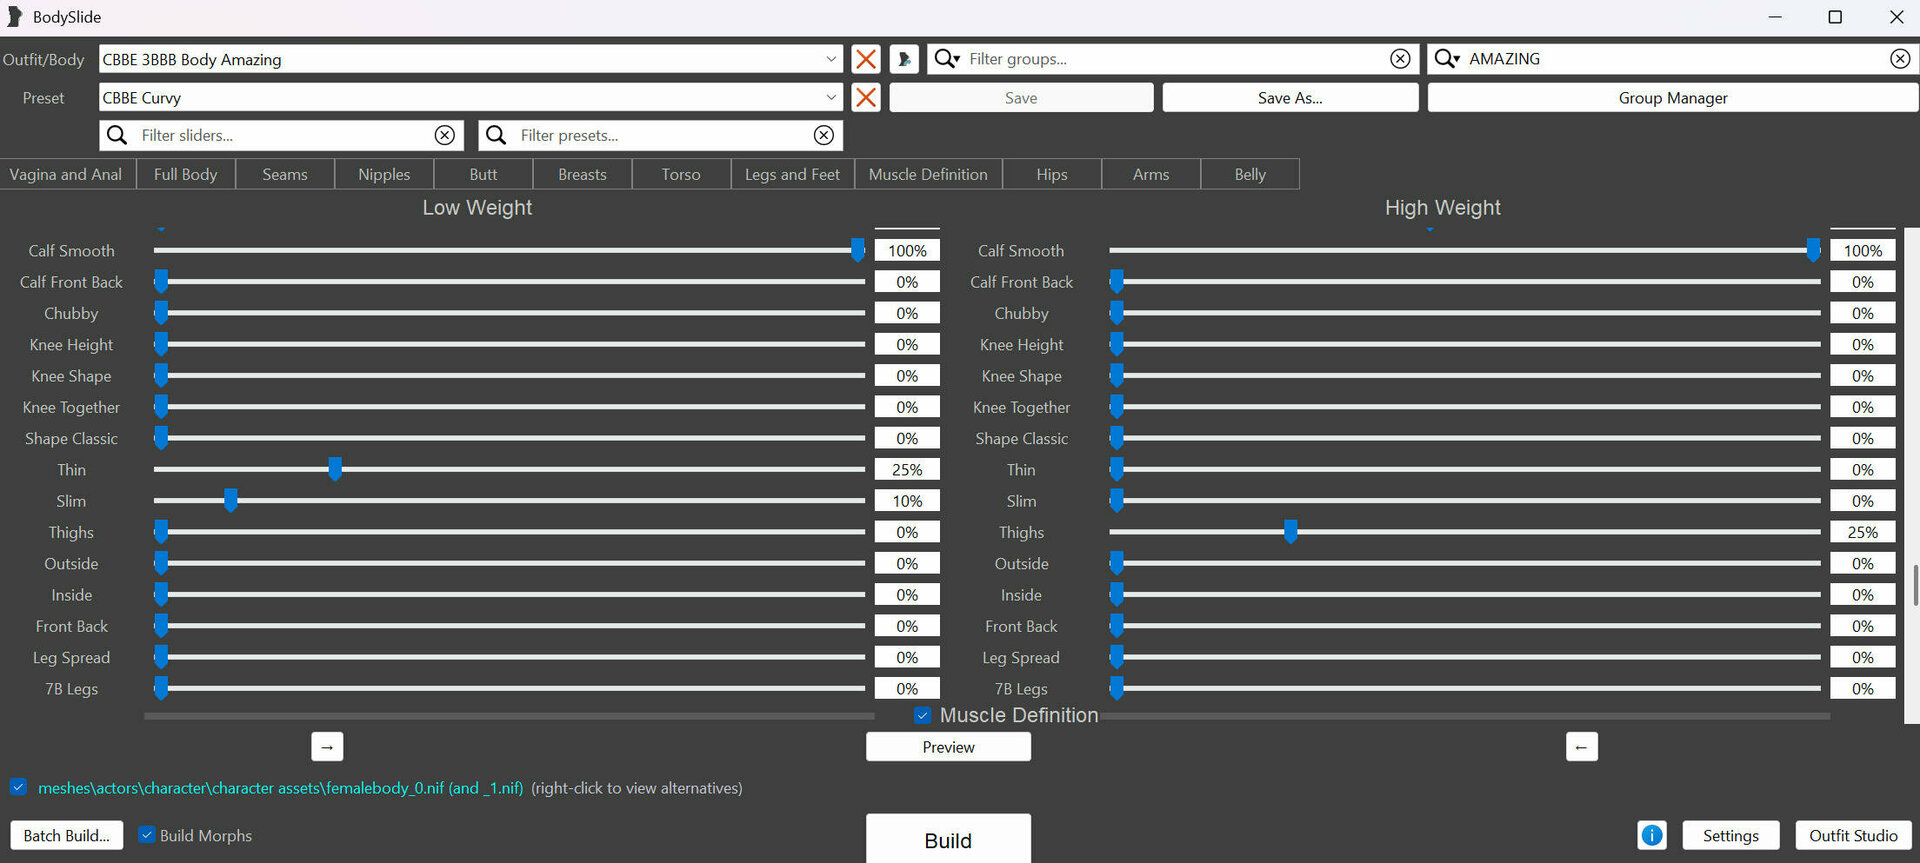Click the low weight Thin 25% value field

(x=907, y=469)
